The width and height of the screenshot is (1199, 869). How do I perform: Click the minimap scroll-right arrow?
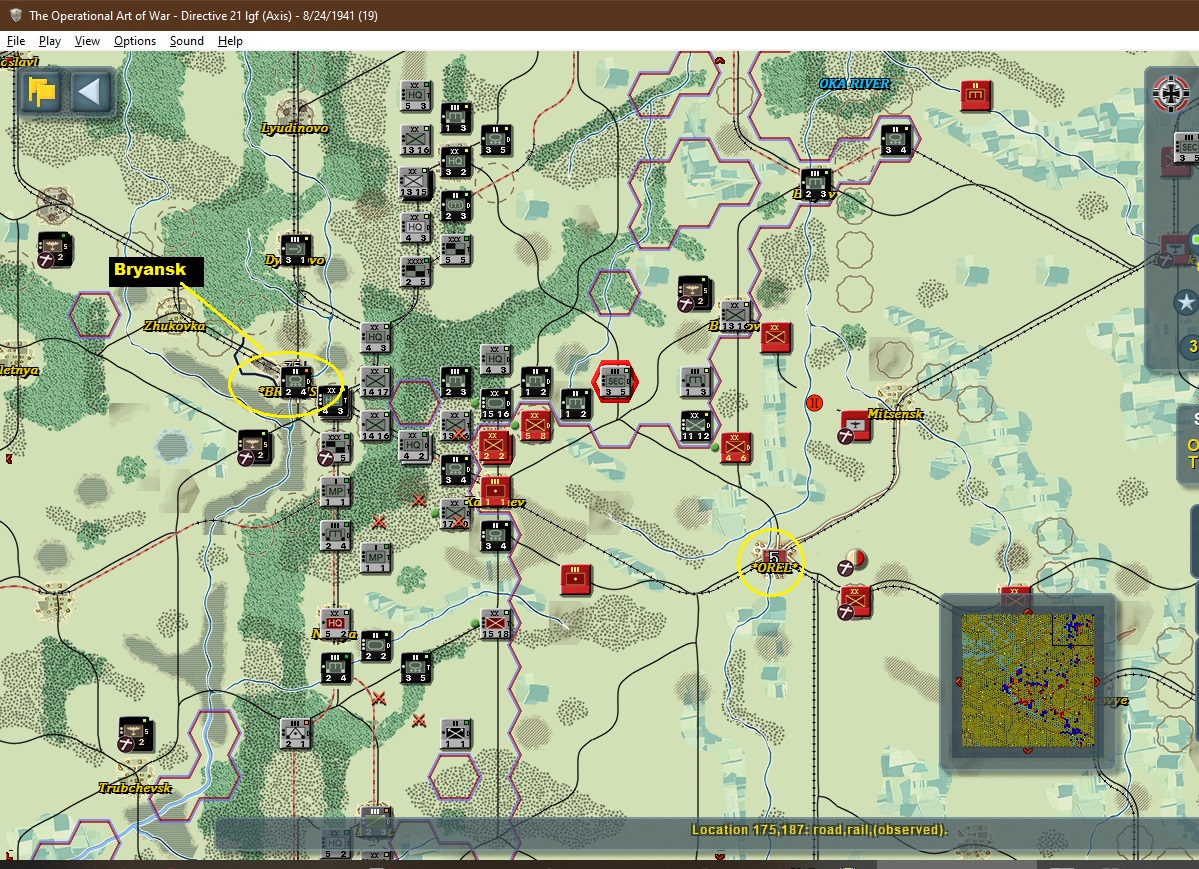click(x=1098, y=681)
